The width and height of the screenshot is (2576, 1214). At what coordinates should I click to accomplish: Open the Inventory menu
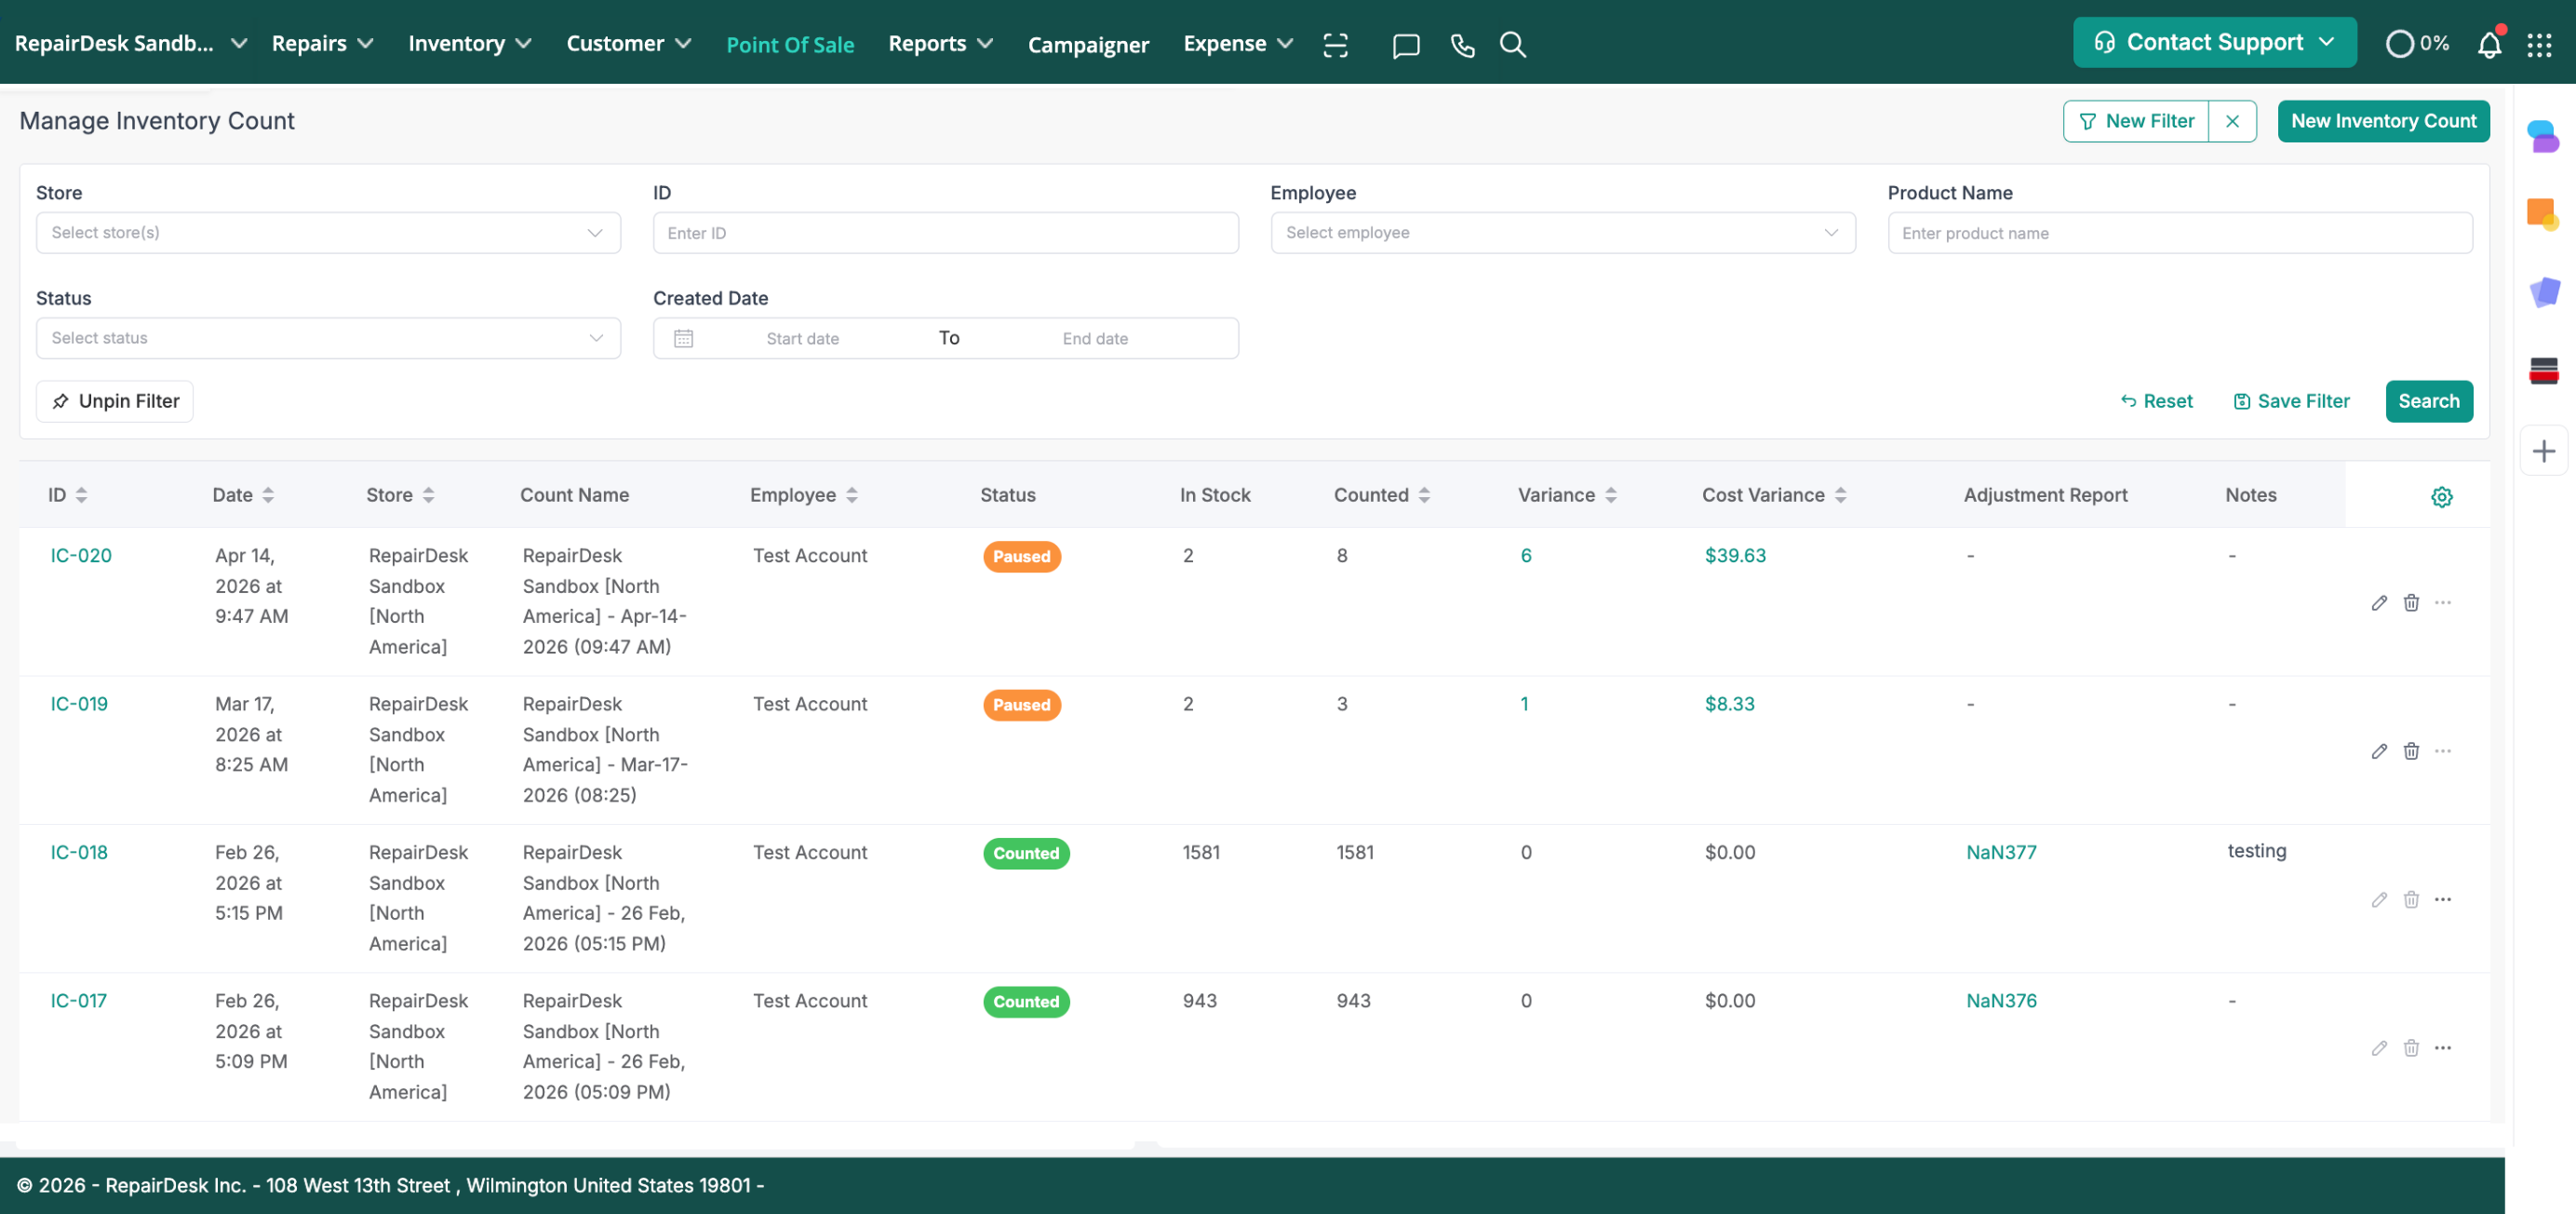[x=469, y=43]
